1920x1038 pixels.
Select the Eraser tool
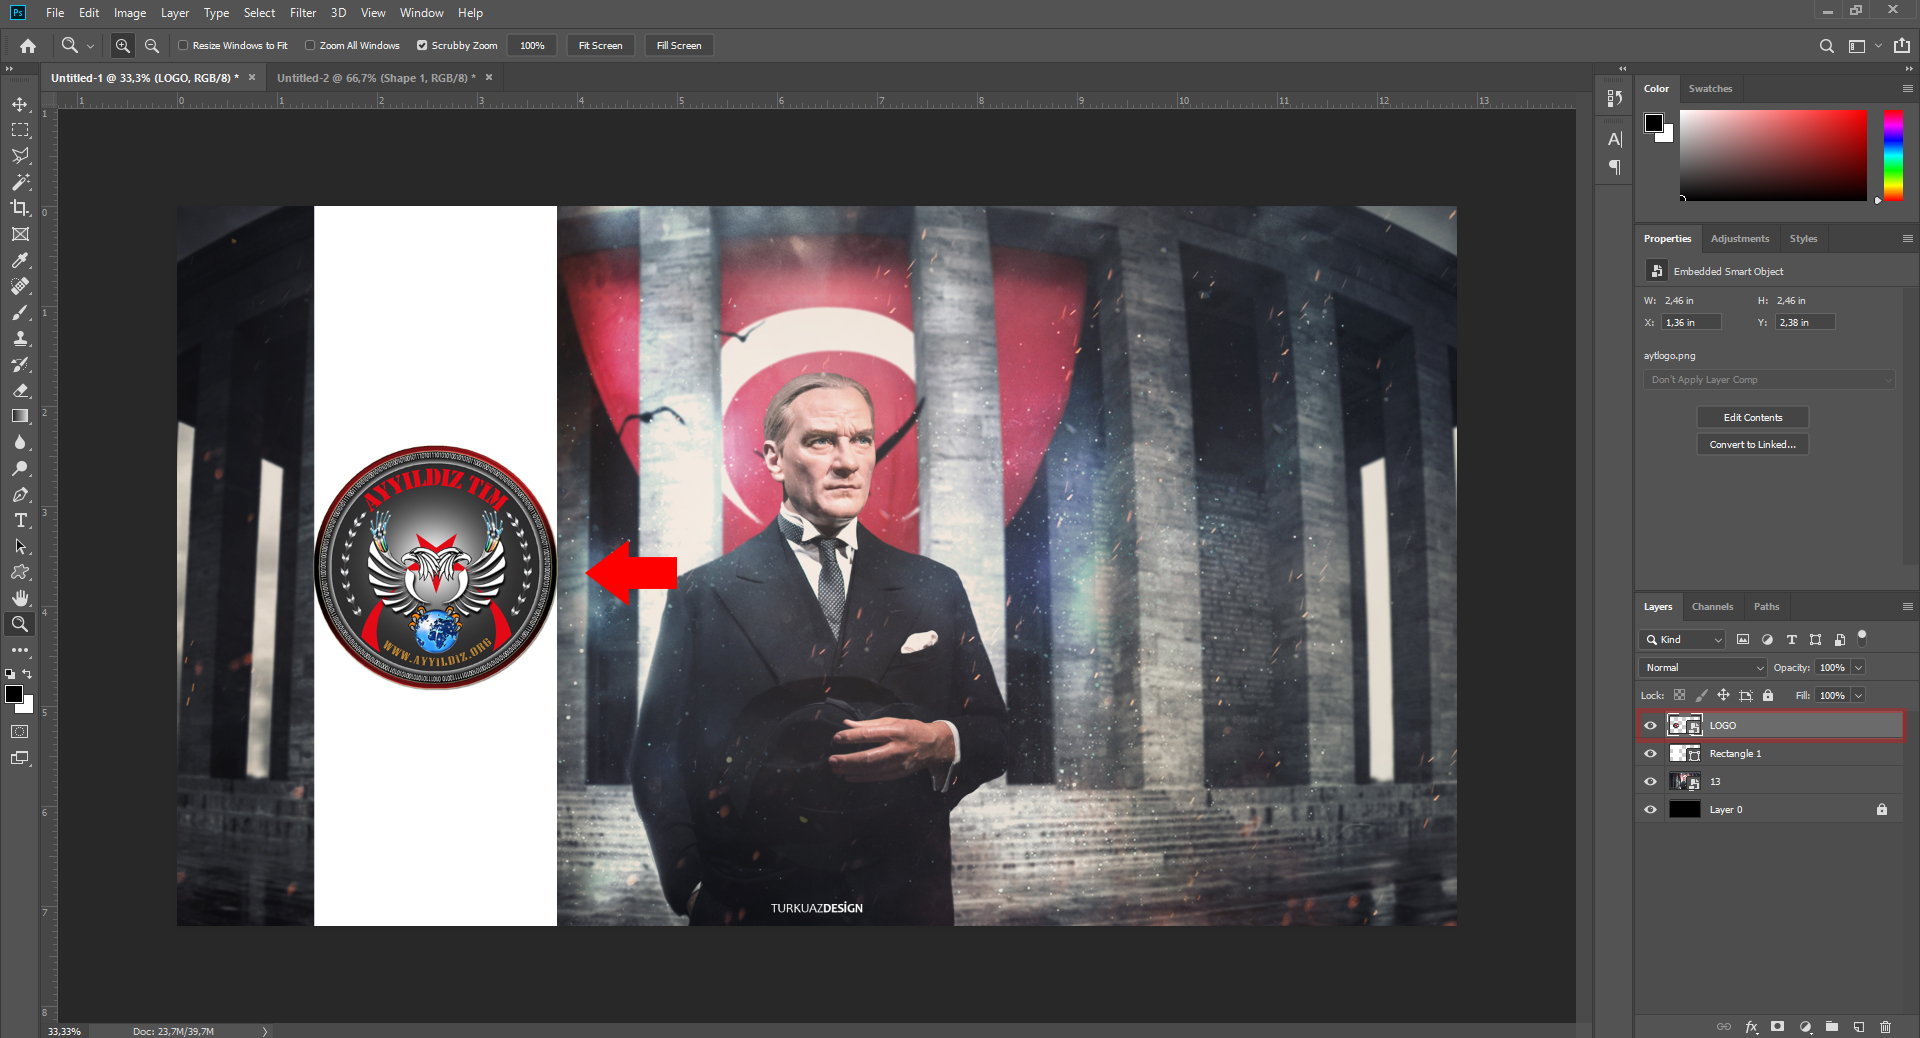[20, 390]
